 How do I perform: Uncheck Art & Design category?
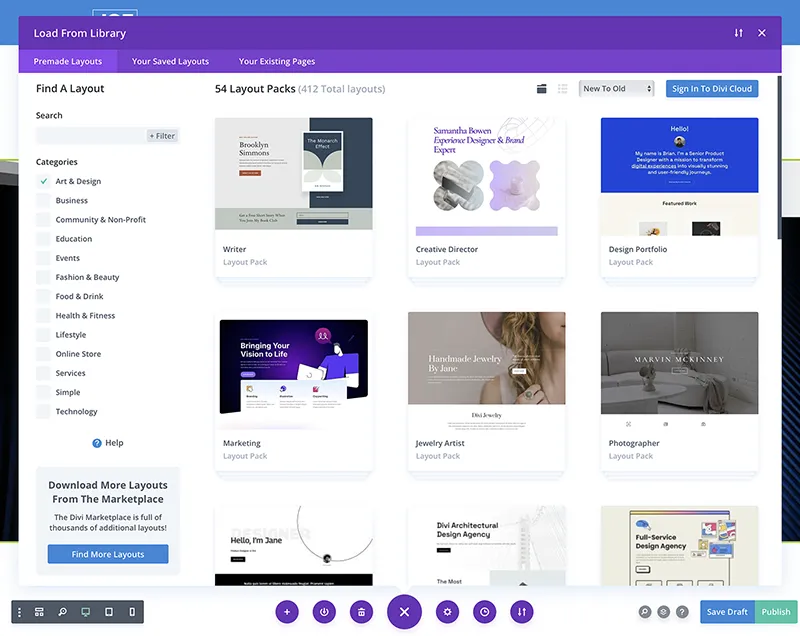(x=44, y=181)
